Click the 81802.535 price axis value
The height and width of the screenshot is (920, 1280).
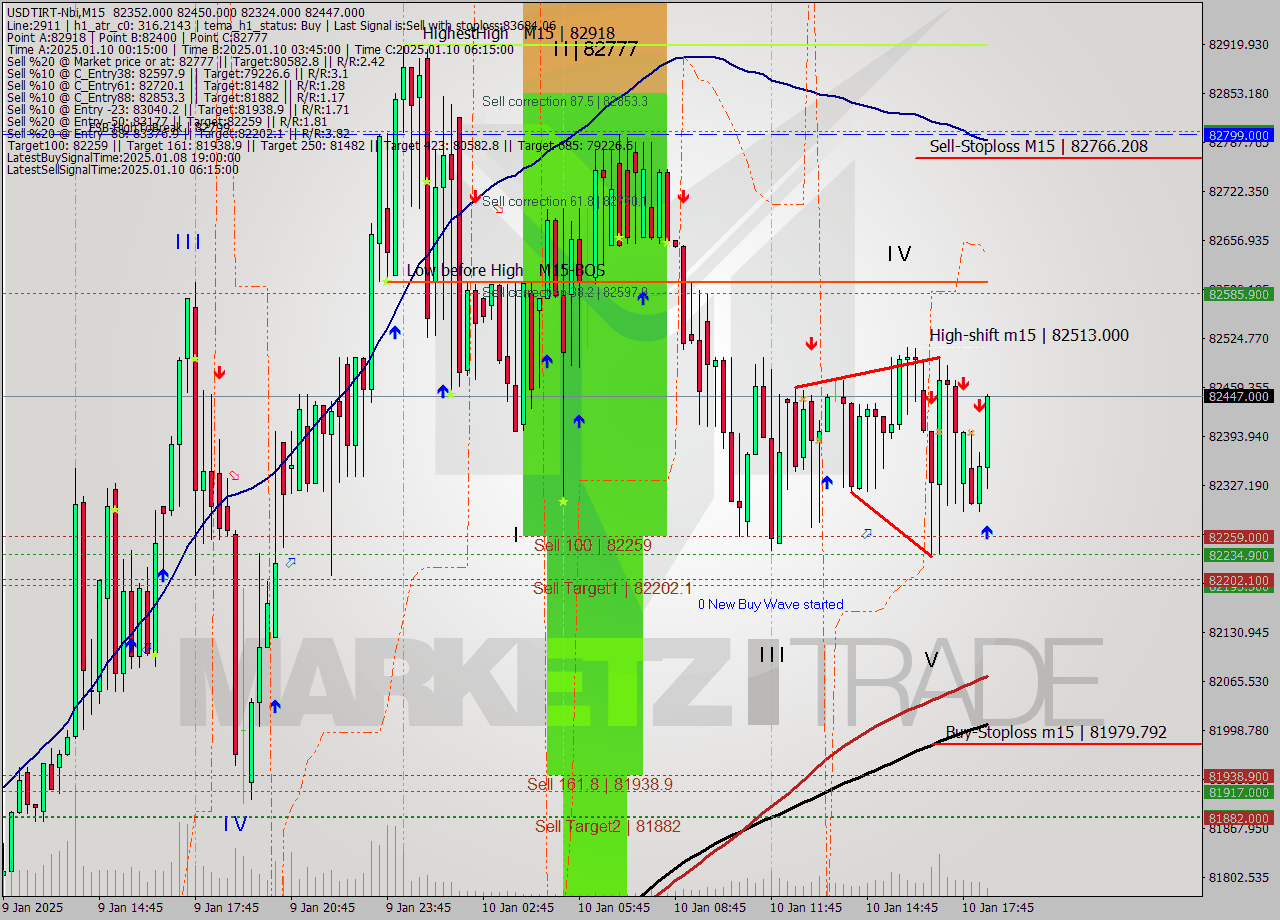(1239, 877)
